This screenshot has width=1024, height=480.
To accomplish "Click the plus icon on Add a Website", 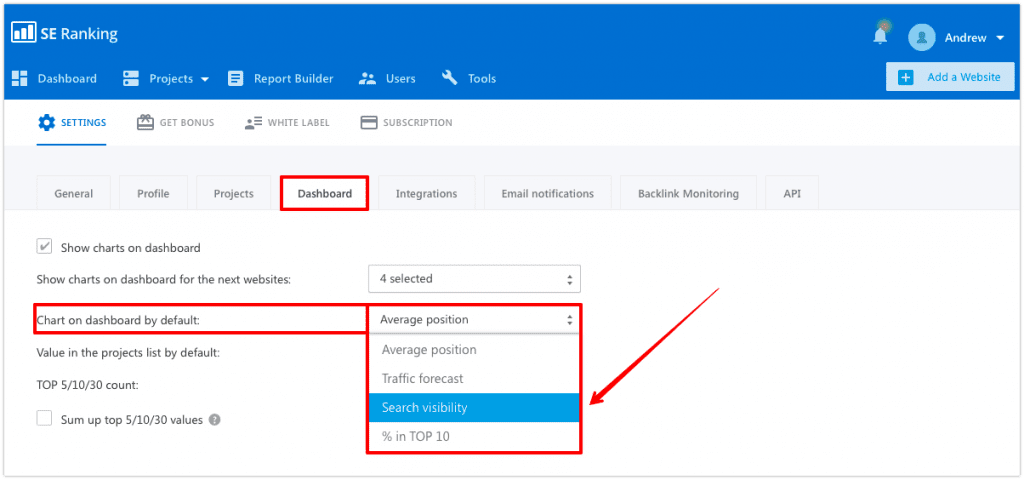I will [x=906, y=77].
